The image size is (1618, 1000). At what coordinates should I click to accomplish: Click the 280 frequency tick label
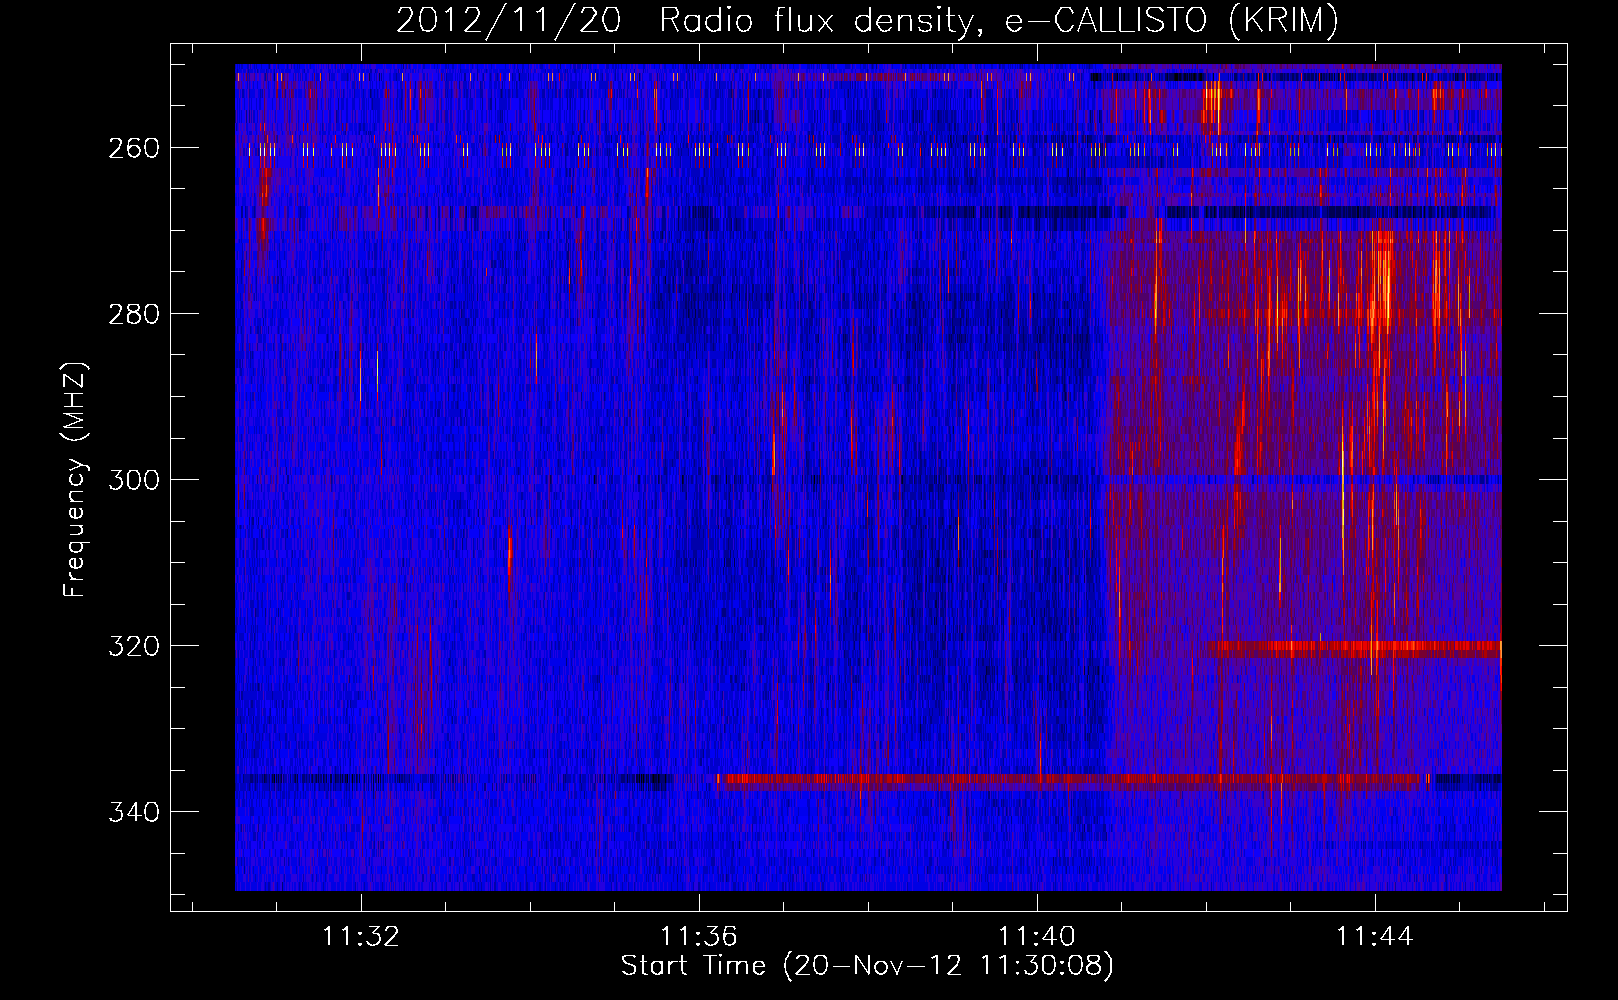pos(134,314)
